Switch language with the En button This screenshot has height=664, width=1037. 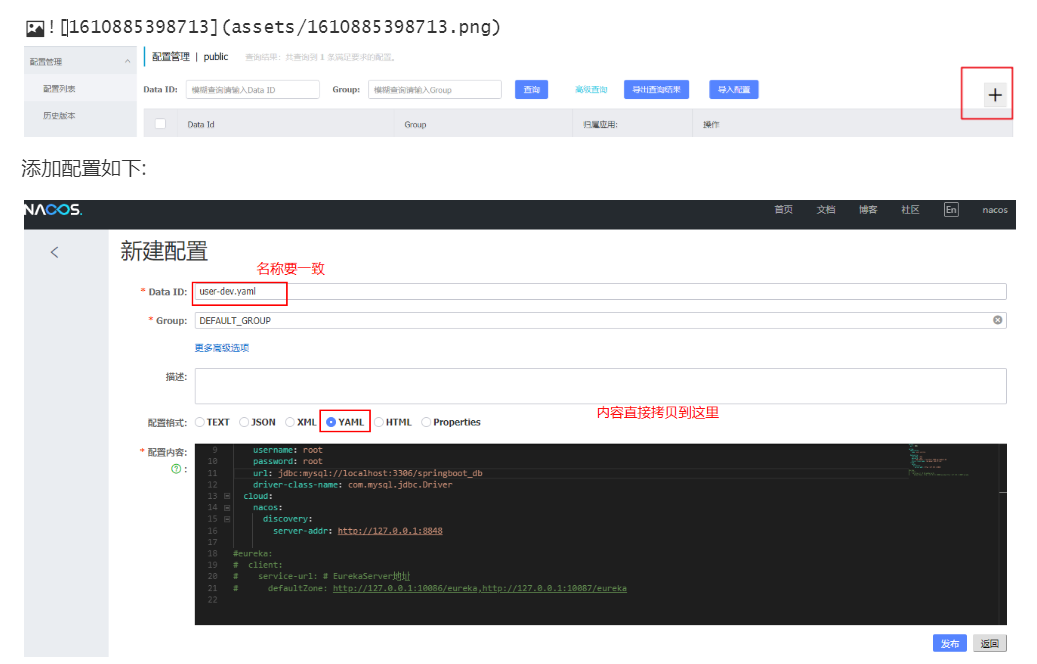pos(951,210)
